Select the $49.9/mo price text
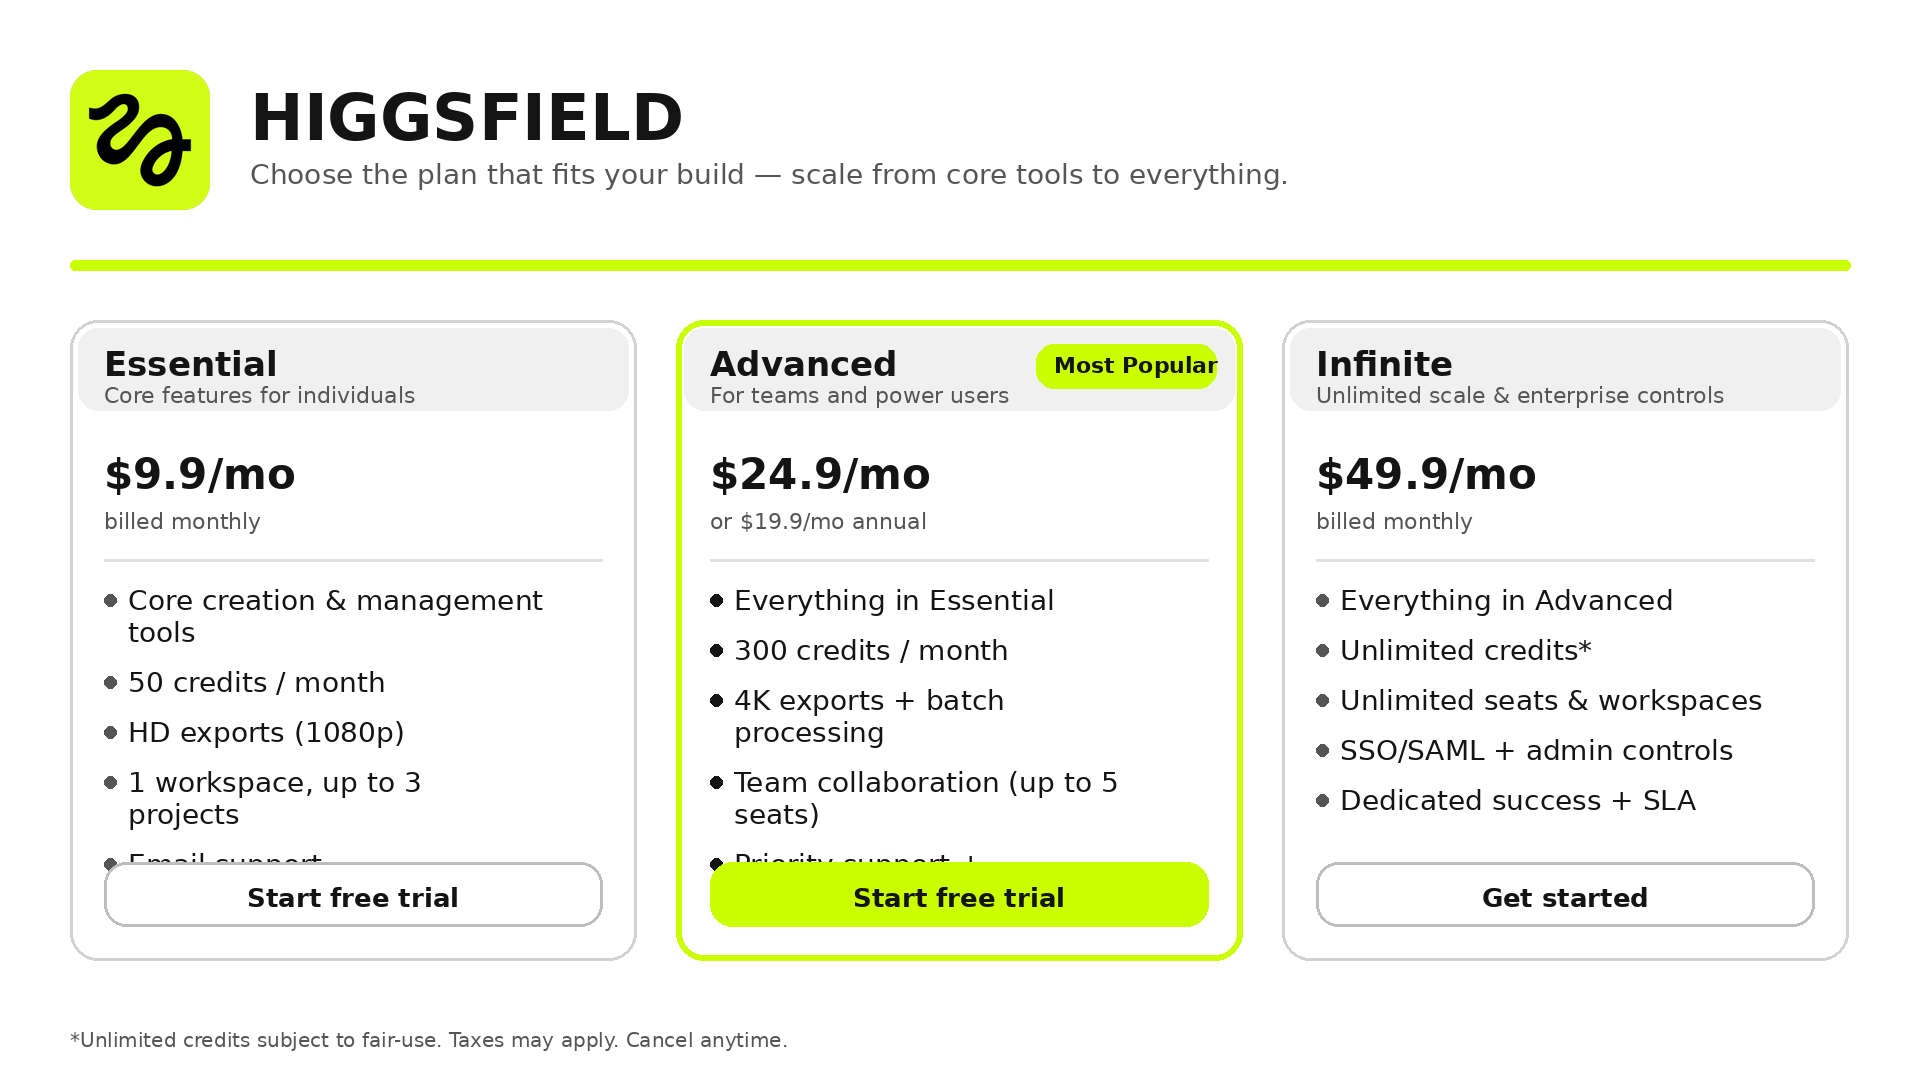 click(x=1426, y=474)
